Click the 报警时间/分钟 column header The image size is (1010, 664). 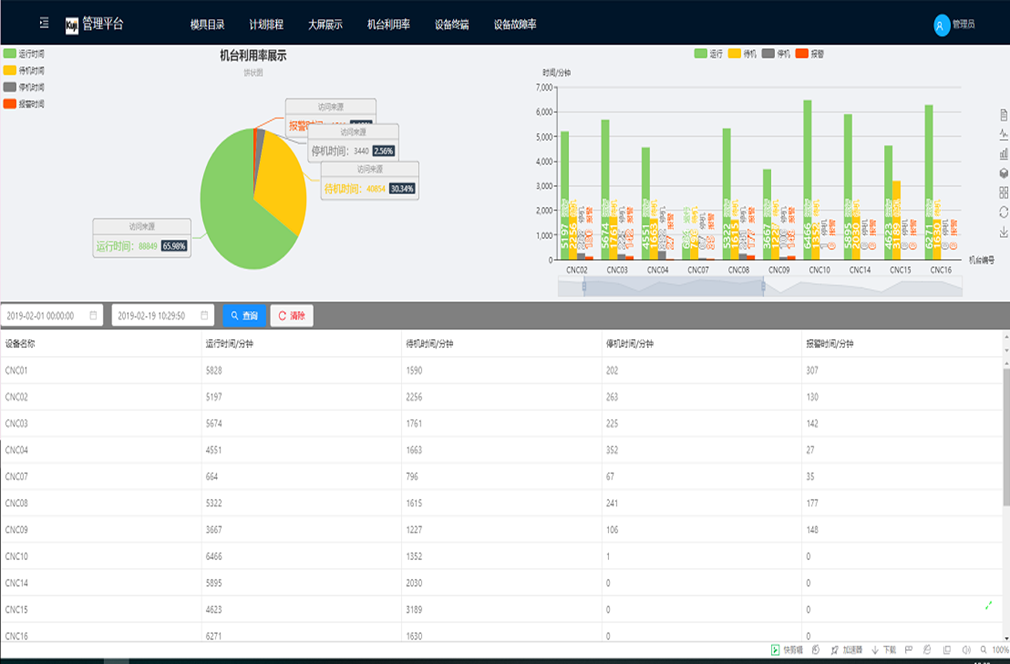830,344
